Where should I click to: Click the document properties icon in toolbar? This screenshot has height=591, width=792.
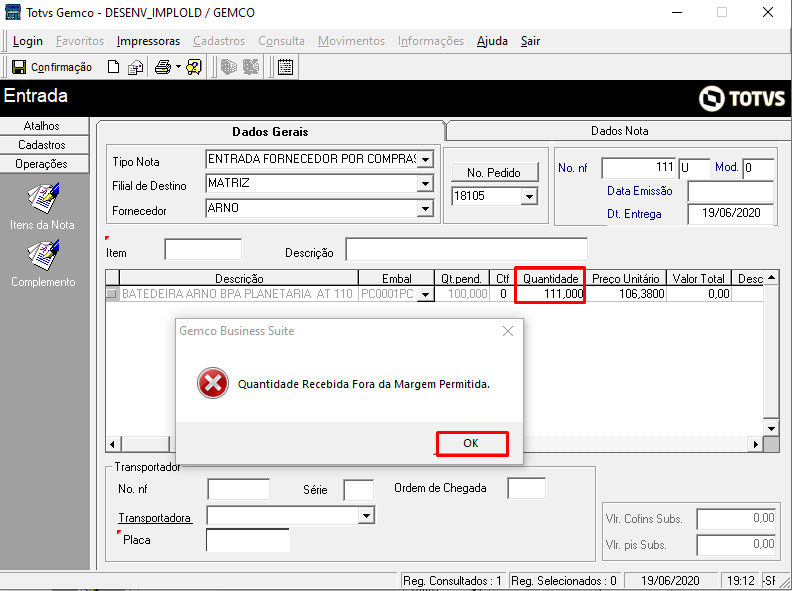tap(135, 67)
